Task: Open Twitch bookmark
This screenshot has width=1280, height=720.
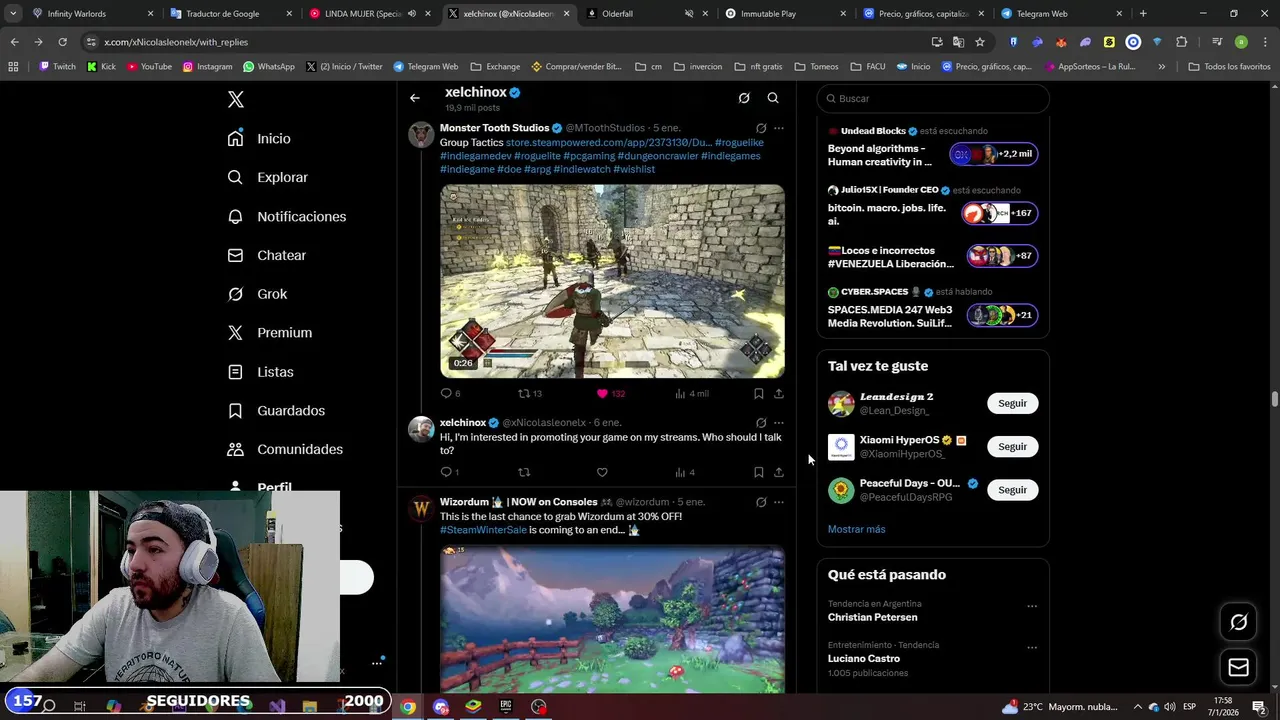Action: coord(57,67)
